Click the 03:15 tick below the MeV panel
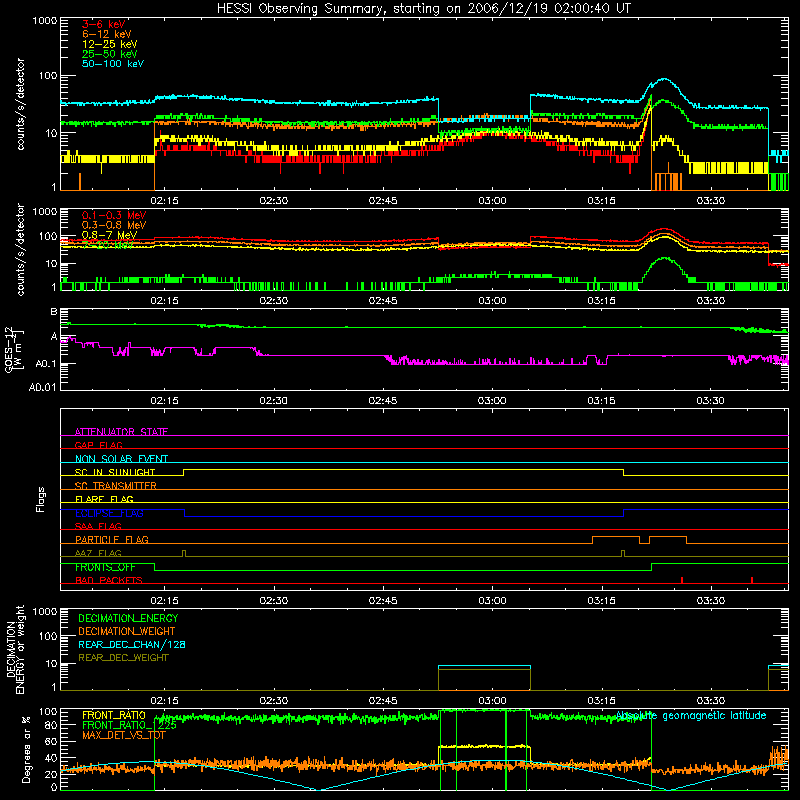 click(x=602, y=301)
